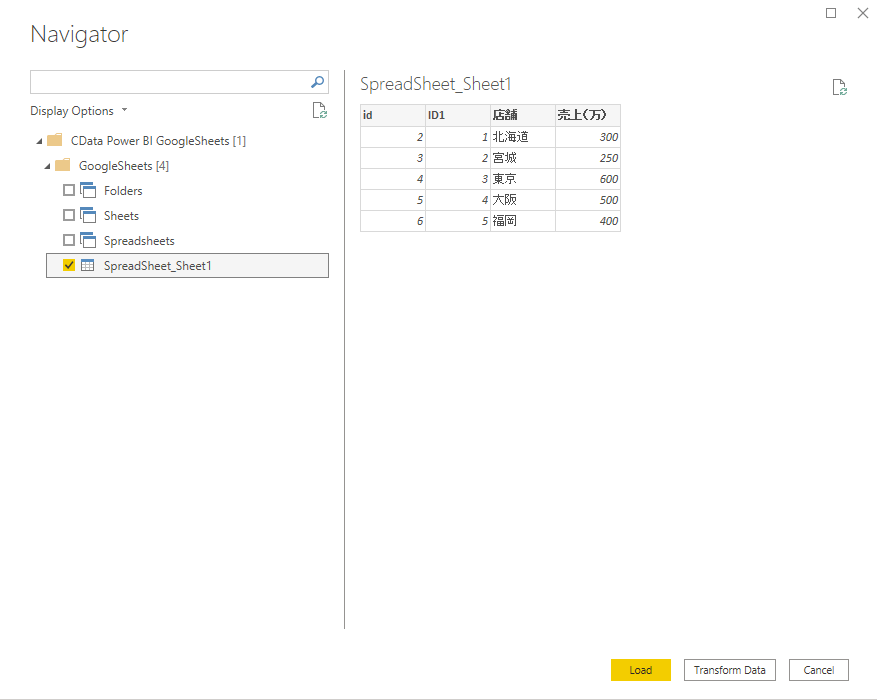Click the Cancel button
The height and width of the screenshot is (700, 877).
(x=818, y=670)
